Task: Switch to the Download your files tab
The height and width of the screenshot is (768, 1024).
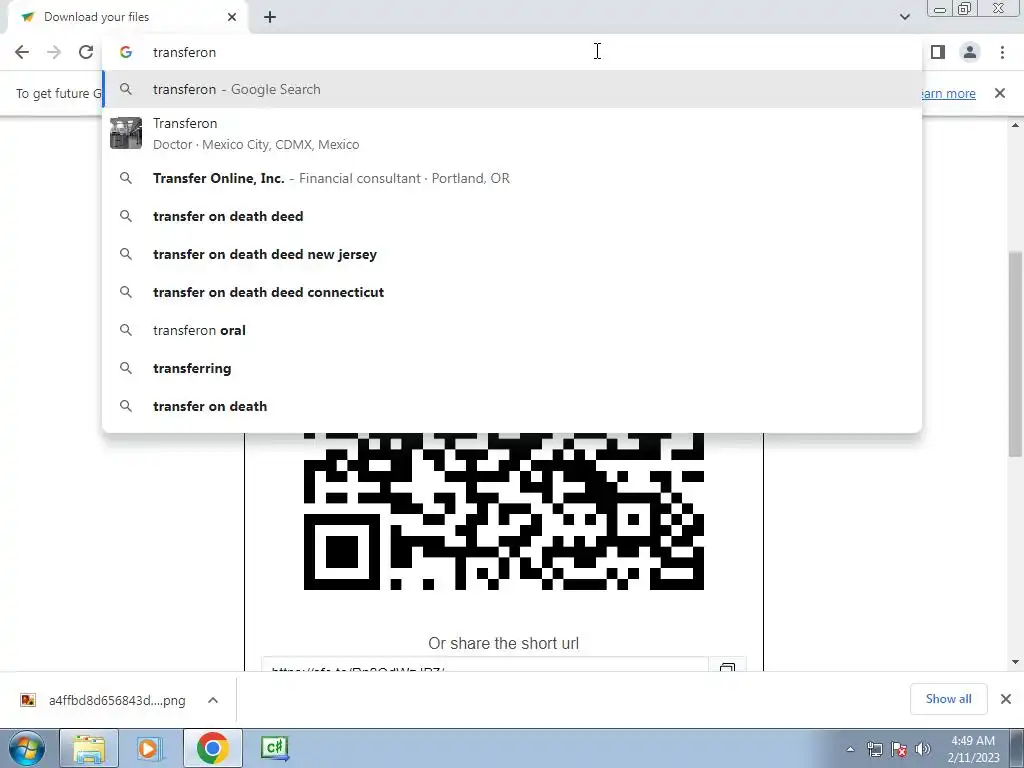Action: coord(128,17)
